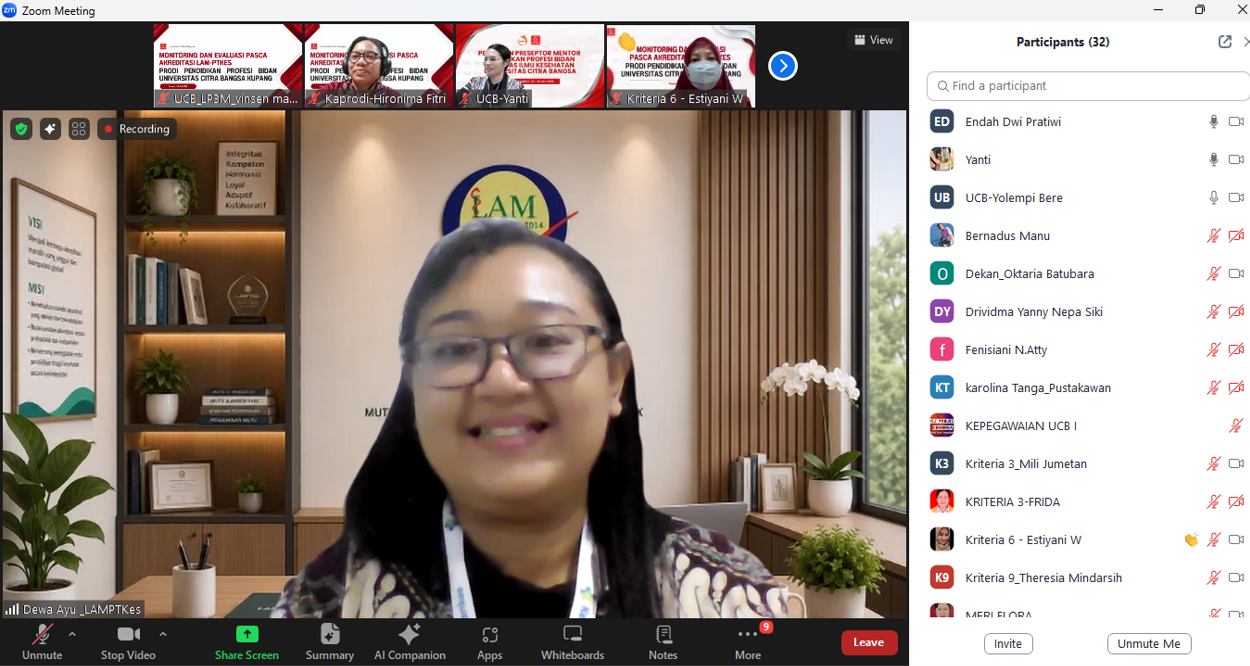Select participant Kriteria 9_Theresia Mindarsih
Viewport: 1250px width, 666px height.
1088,578
